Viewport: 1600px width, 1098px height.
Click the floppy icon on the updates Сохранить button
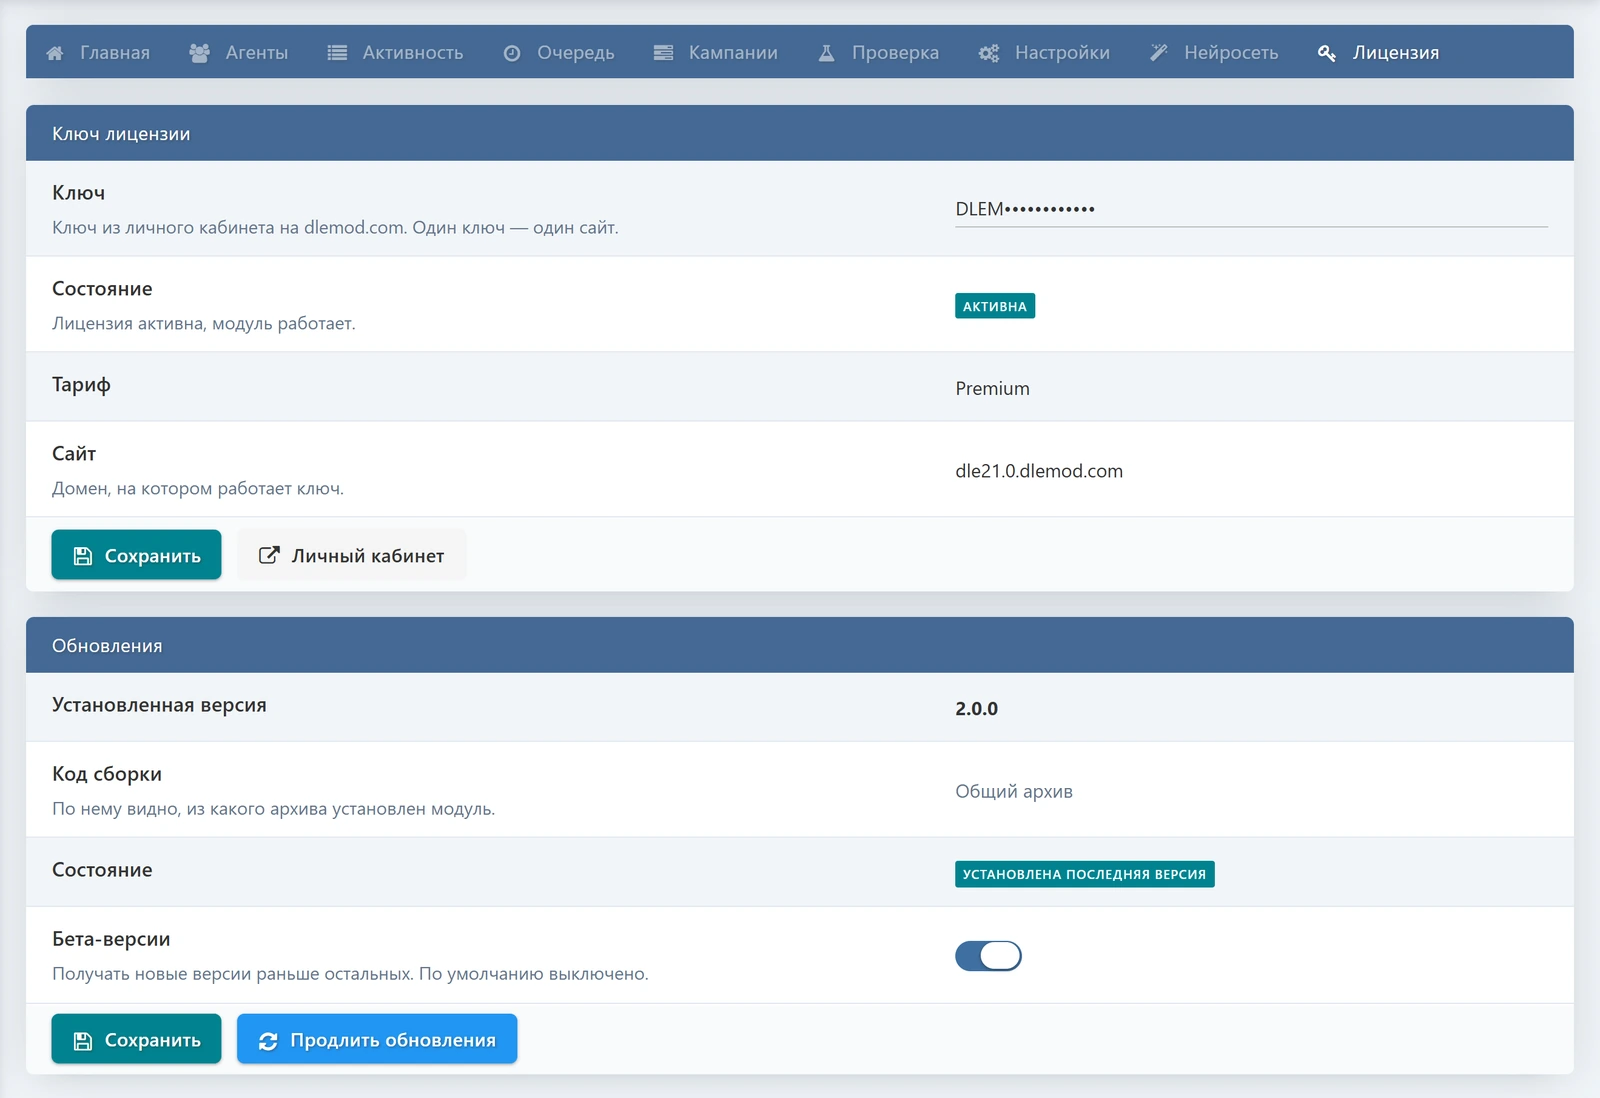tap(83, 1041)
